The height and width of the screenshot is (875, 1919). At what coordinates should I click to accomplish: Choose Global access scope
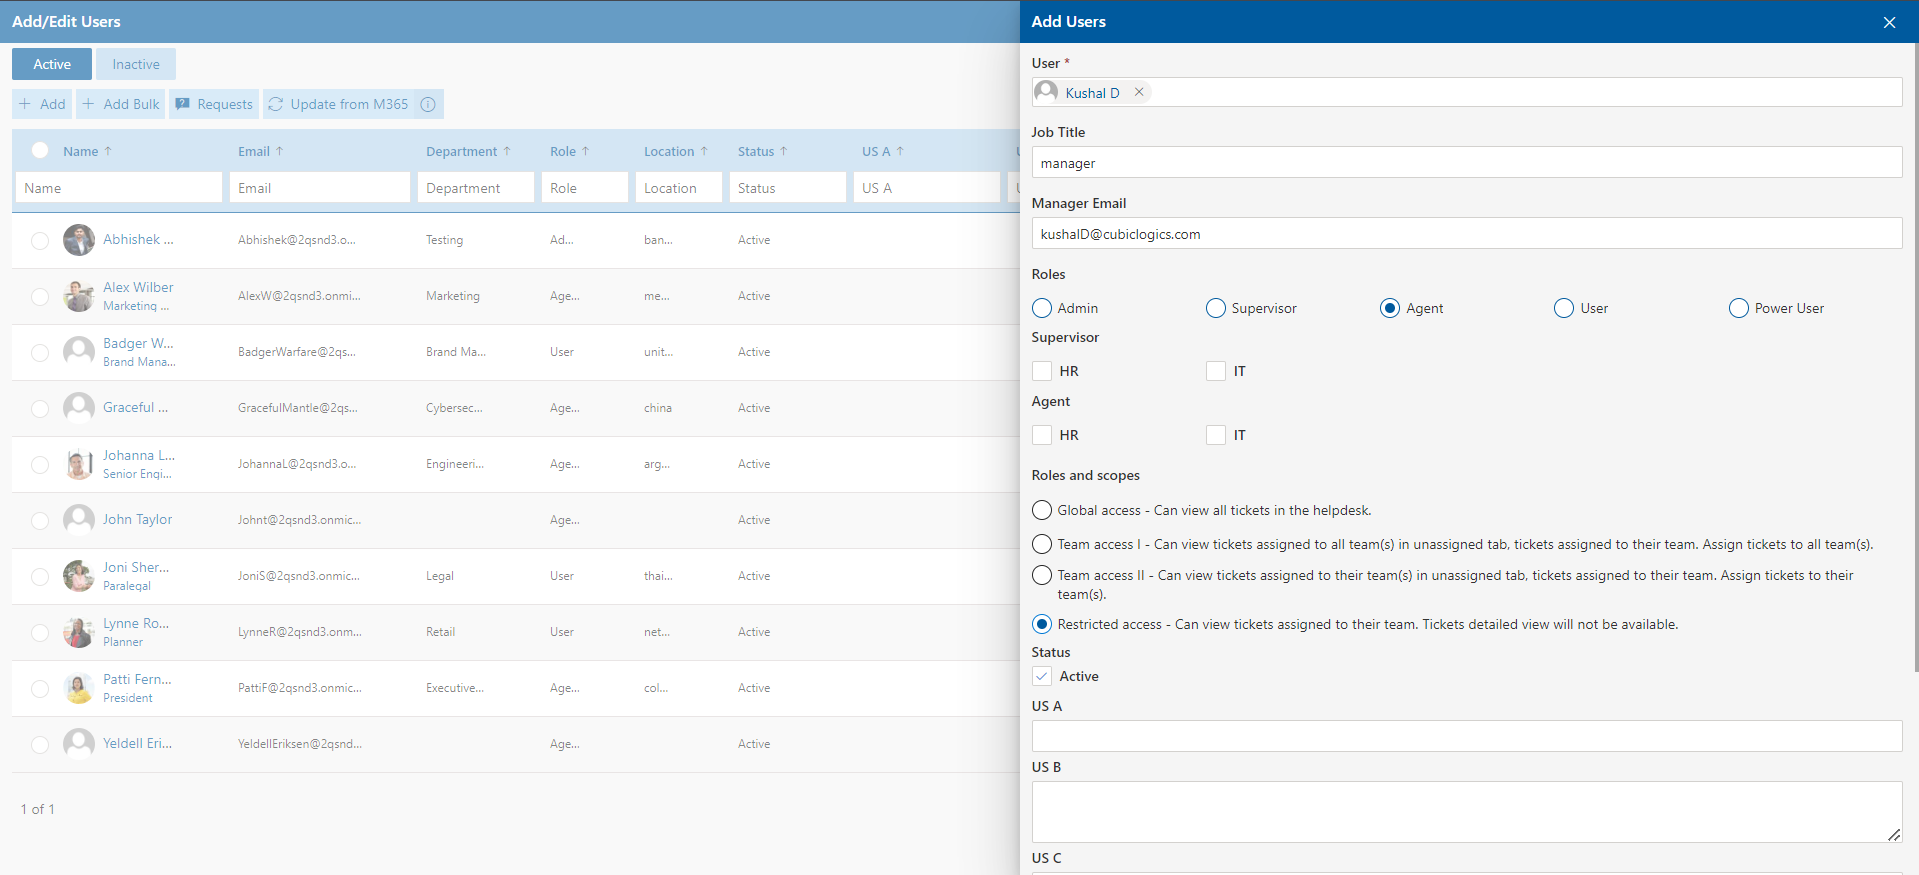pyautogui.click(x=1042, y=510)
